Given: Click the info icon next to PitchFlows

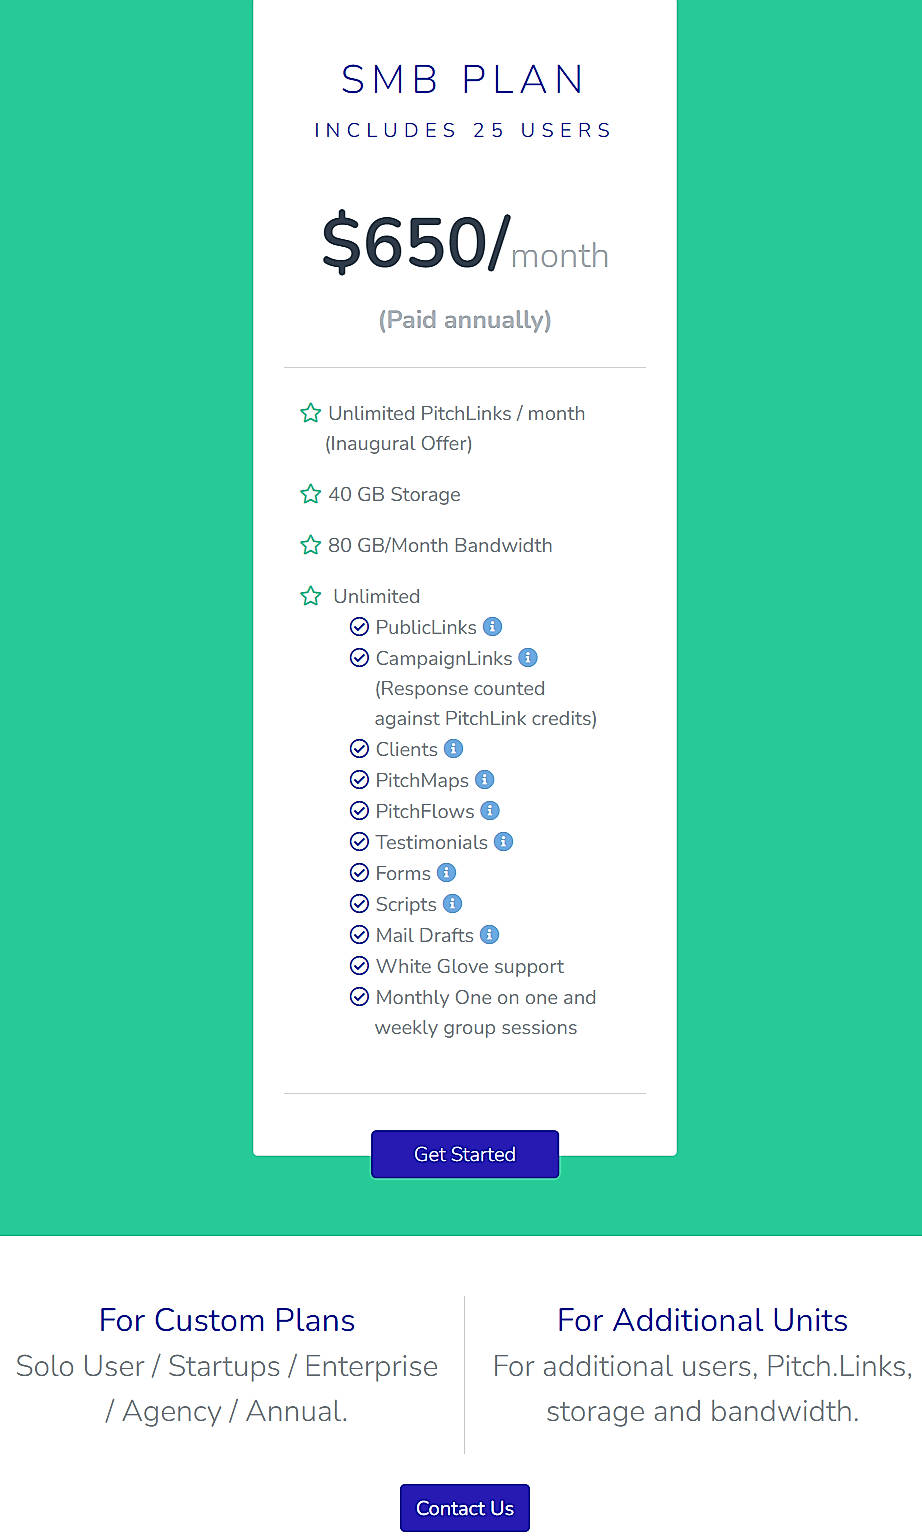Looking at the screenshot, I should (490, 810).
